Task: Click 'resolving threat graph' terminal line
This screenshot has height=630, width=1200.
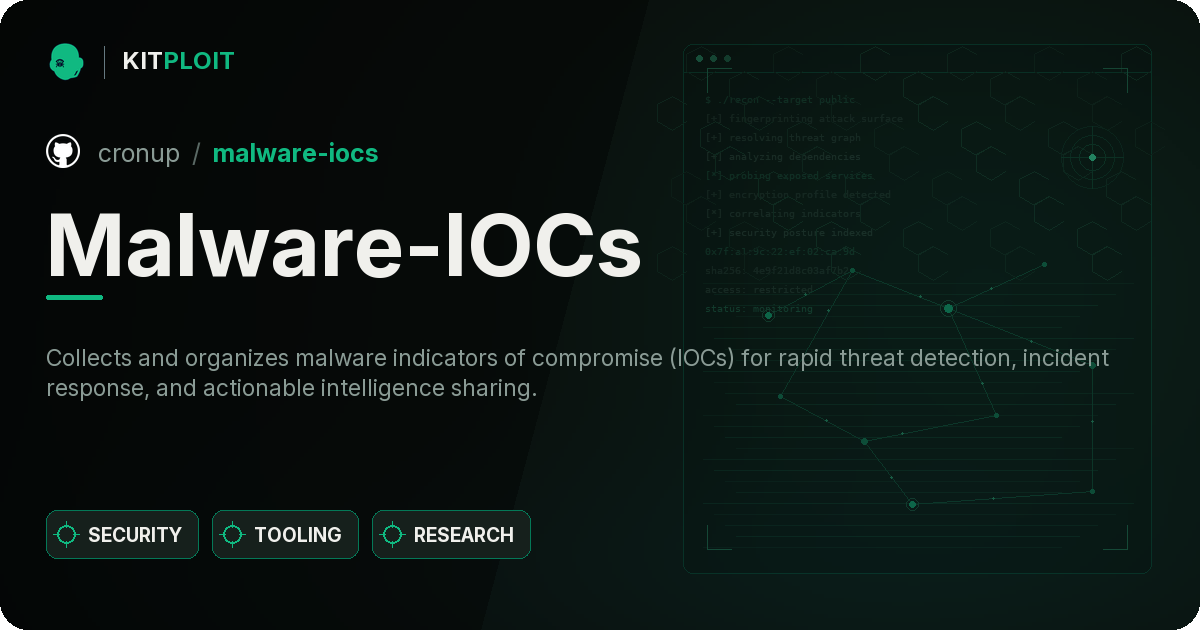Action: click(782, 138)
